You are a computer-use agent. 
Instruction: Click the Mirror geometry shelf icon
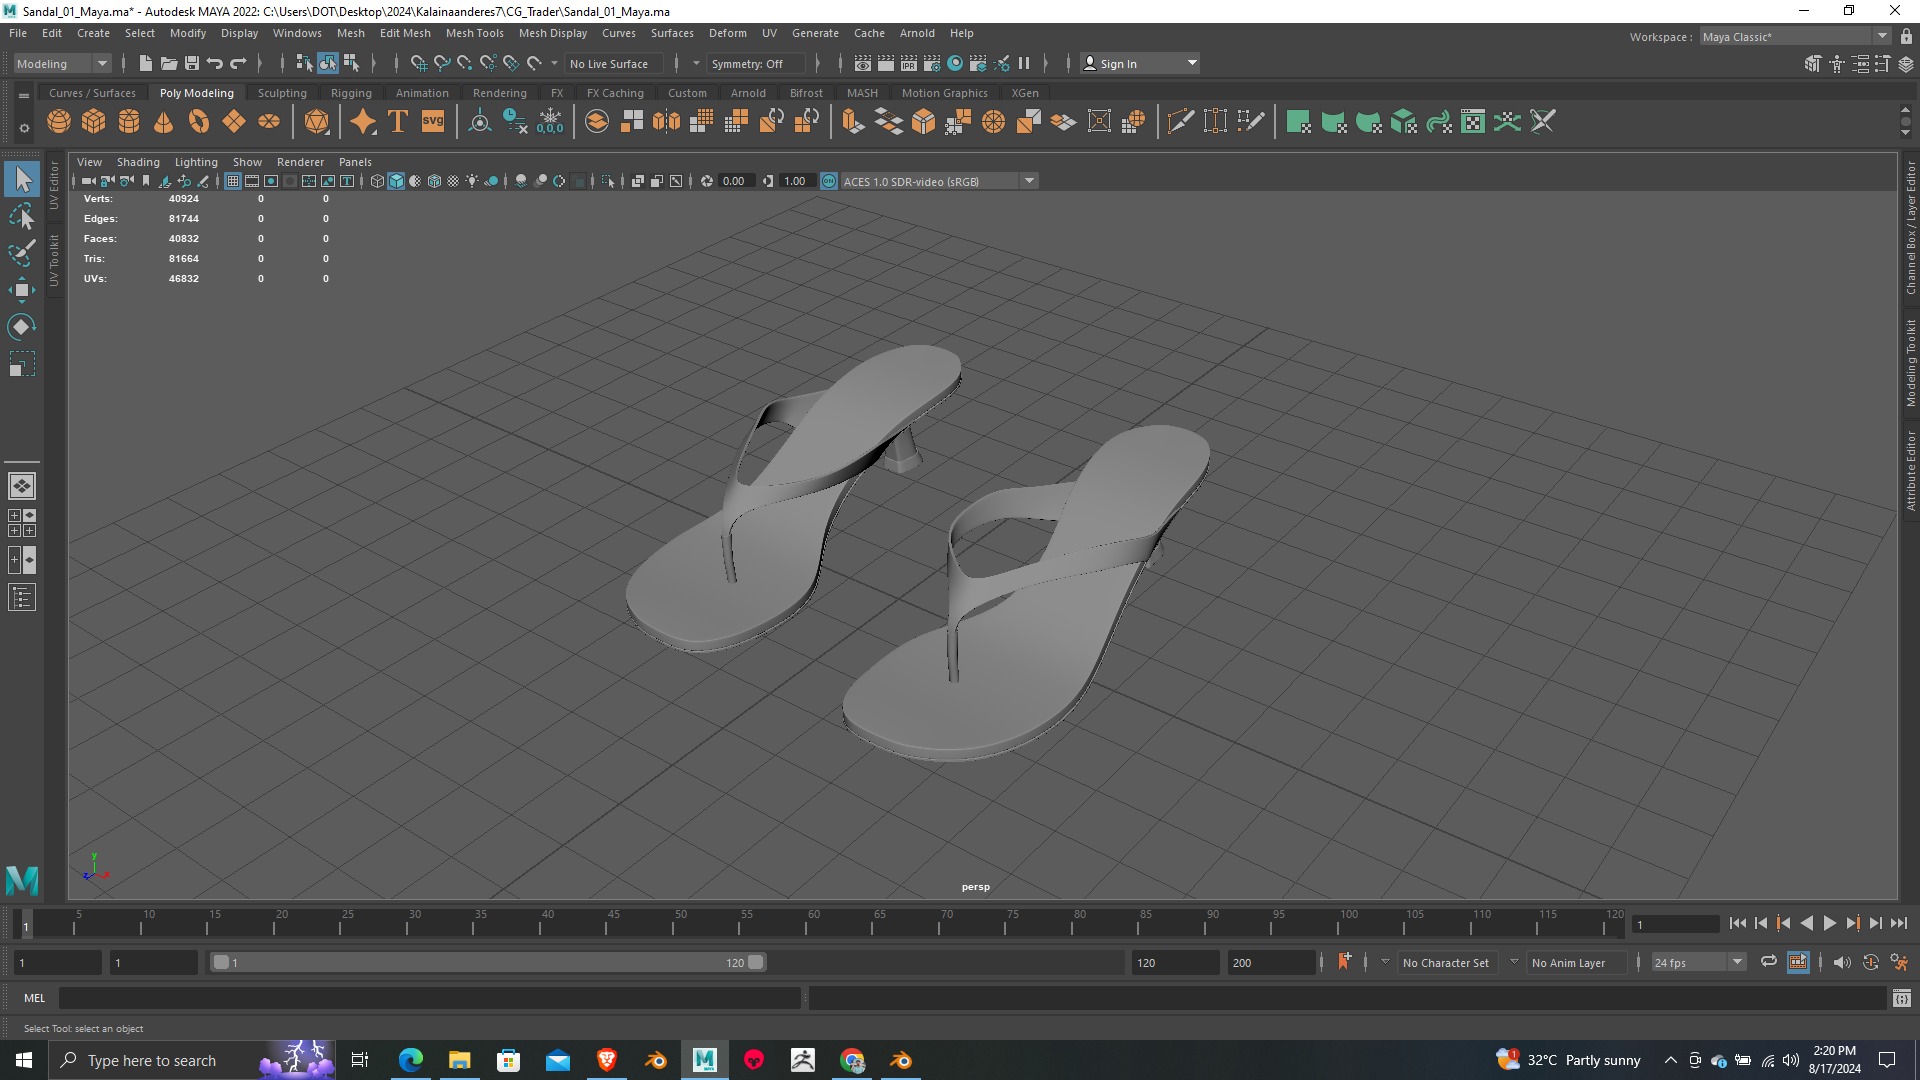click(x=666, y=122)
